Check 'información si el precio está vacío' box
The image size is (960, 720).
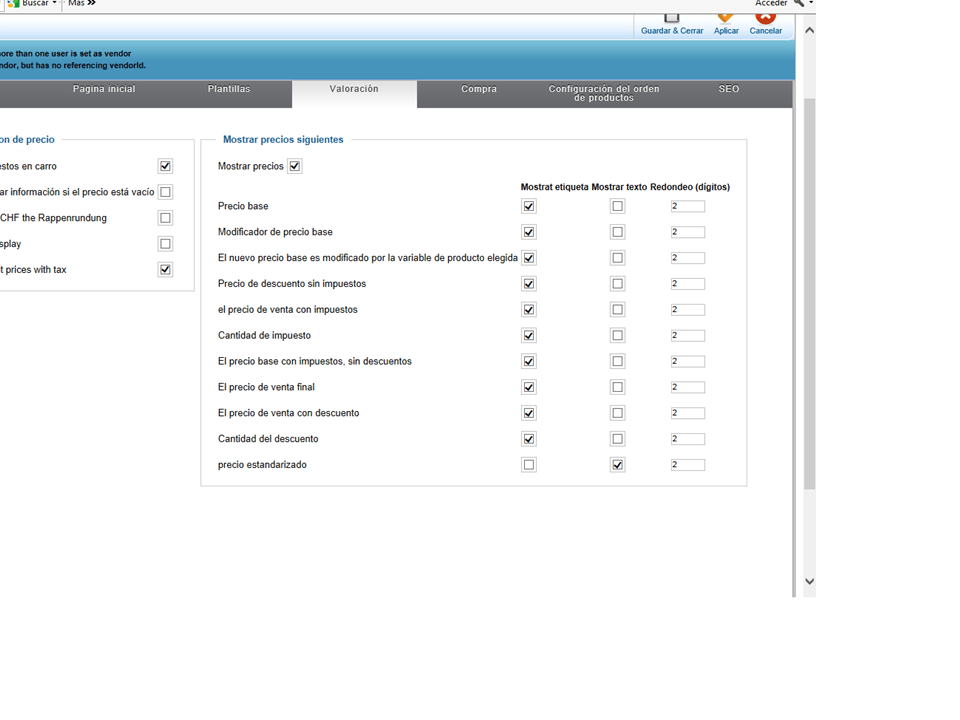pos(165,192)
